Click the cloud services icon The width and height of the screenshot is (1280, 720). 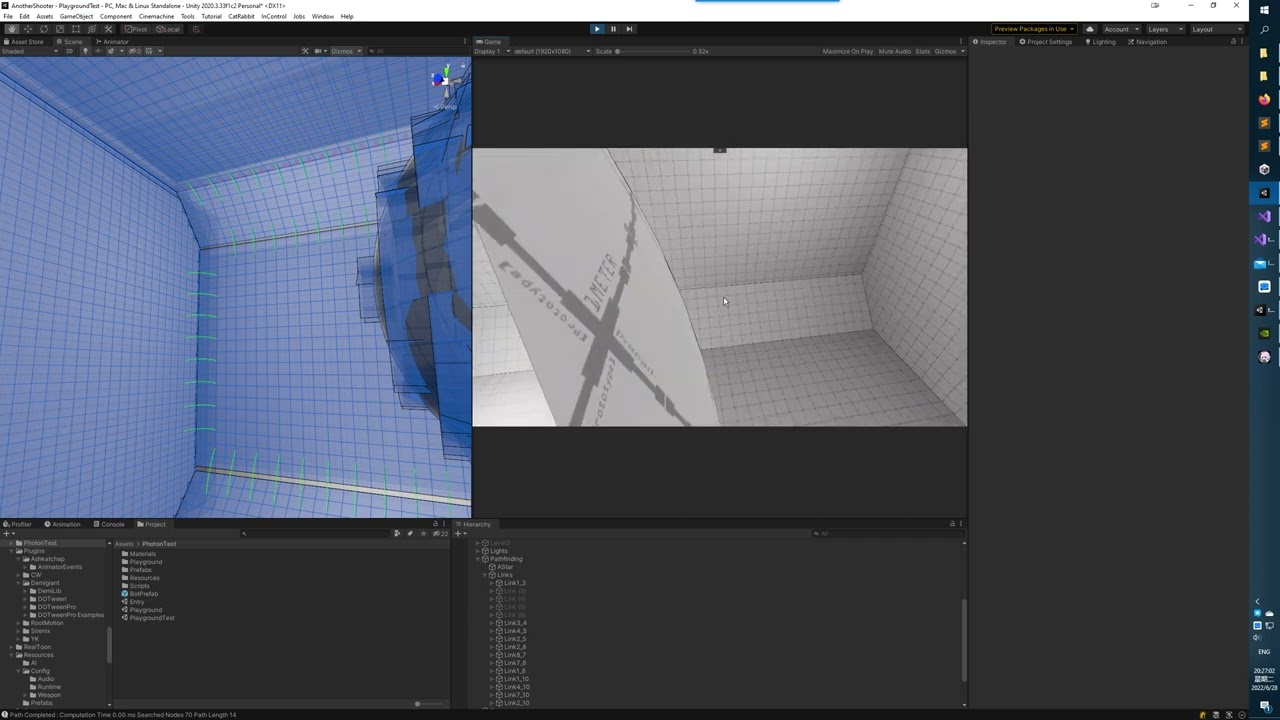[1090, 29]
